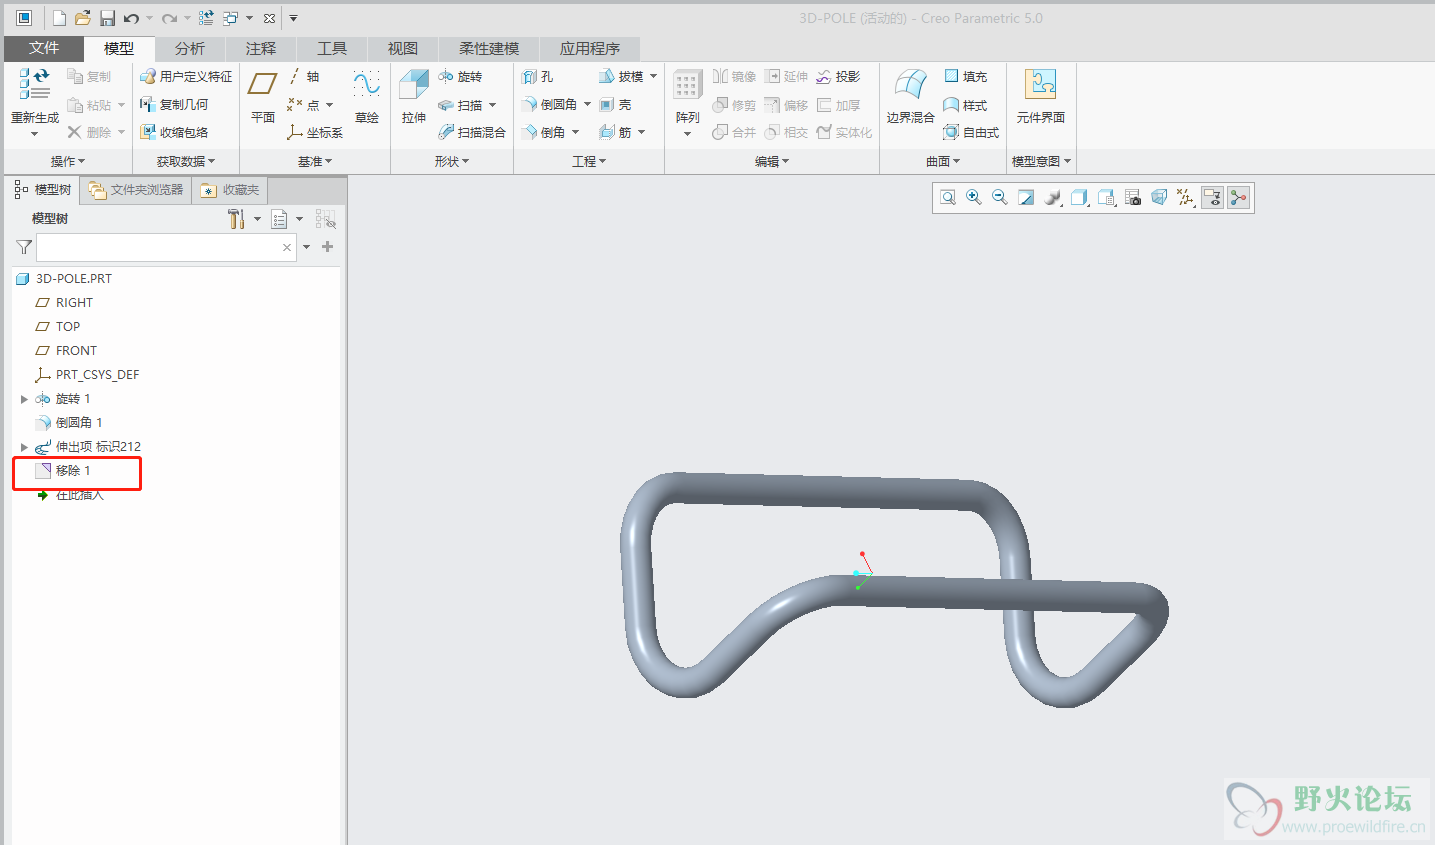The height and width of the screenshot is (845, 1435).
Task: Switch to 收藏夹 navigator tab
Action: click(x=231, y=189)
